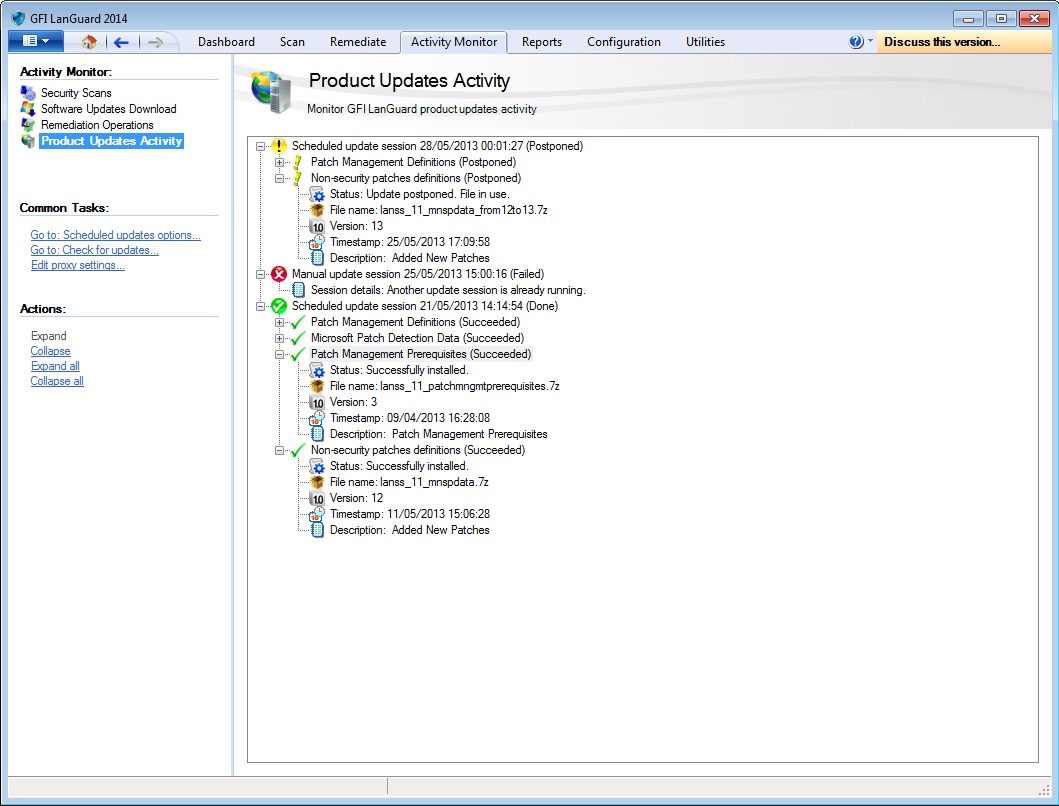Open Software Updates Download activity
The width and height of the screenshot is (1059, 806).
click(109, 109)
